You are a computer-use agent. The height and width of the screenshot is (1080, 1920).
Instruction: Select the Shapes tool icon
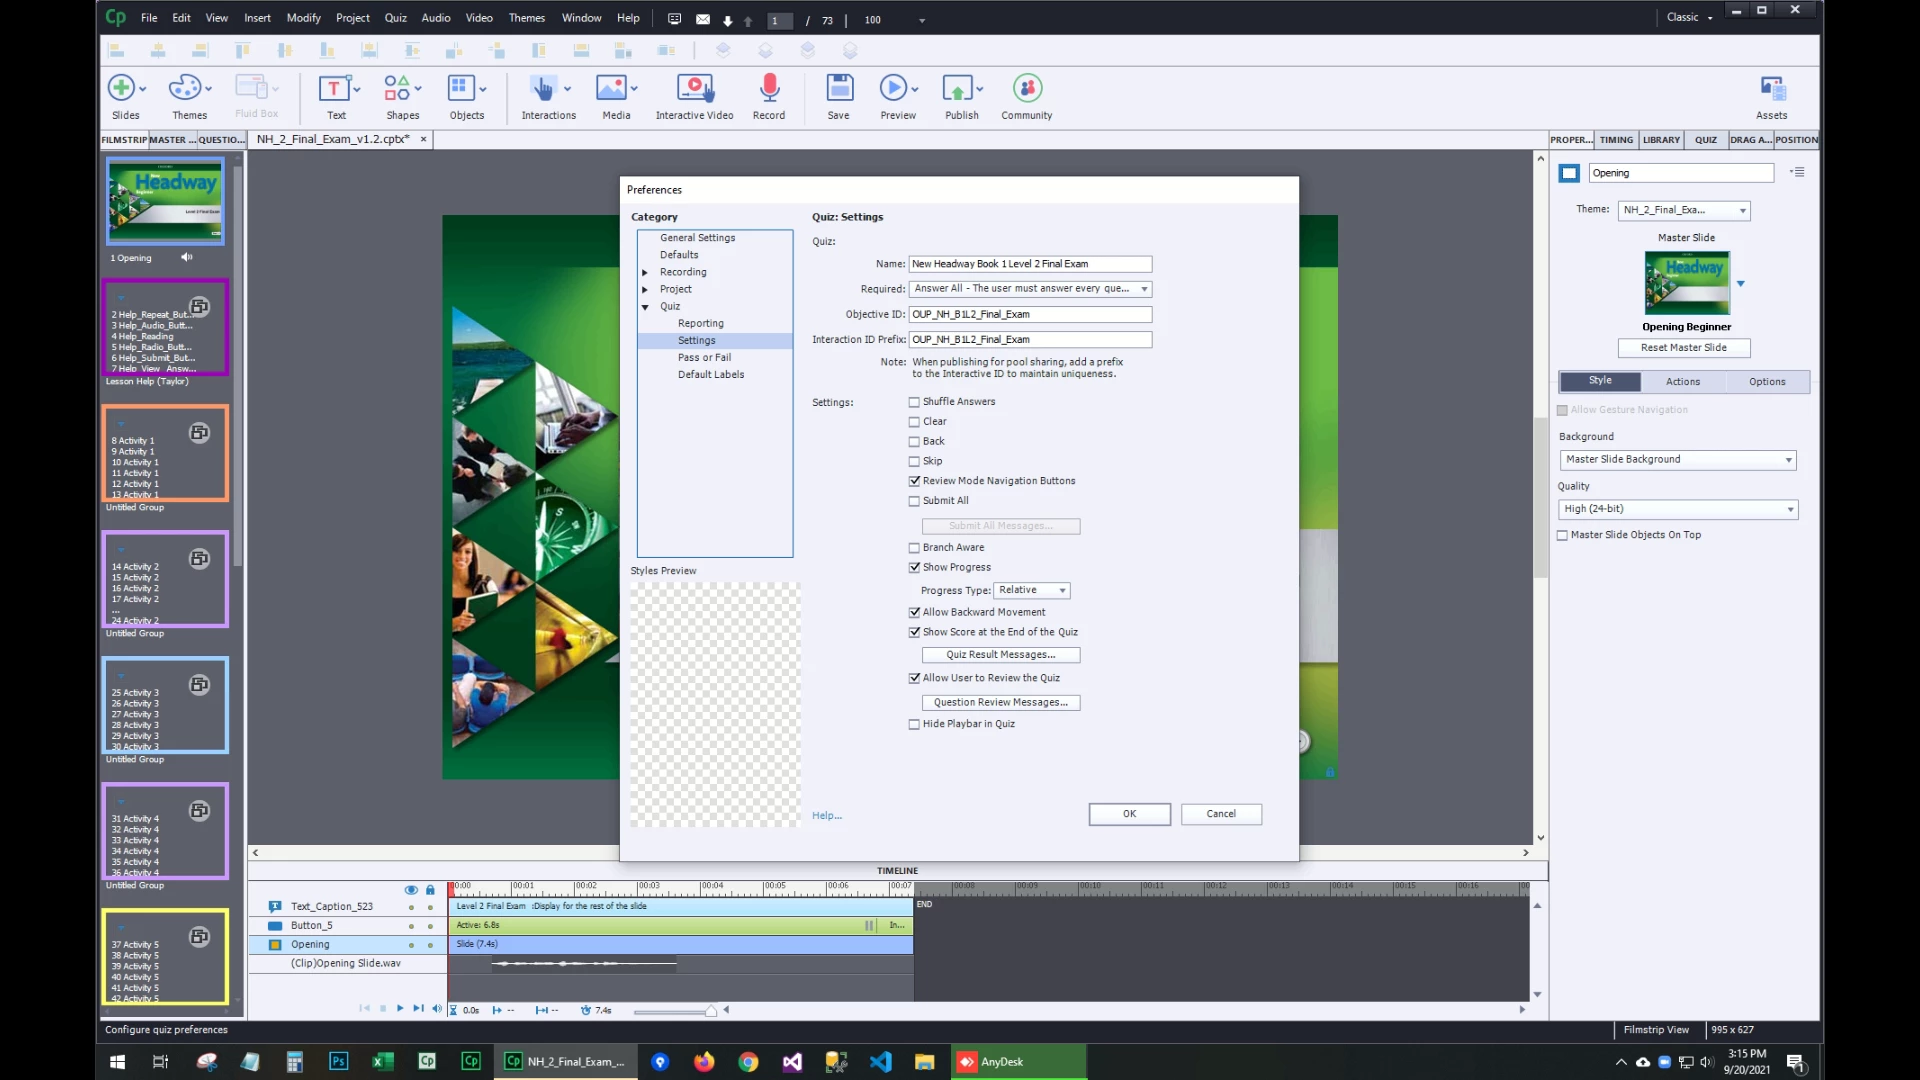[397, 89]
